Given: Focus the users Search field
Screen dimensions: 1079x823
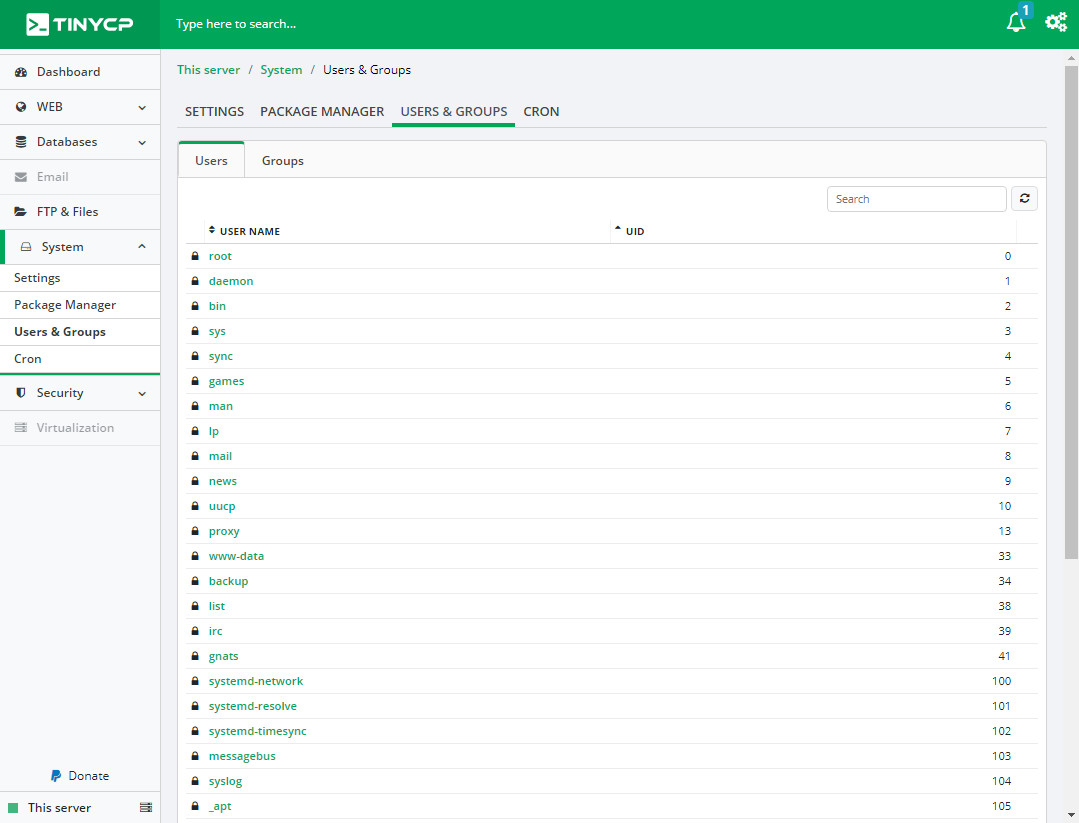Looking at the screenshot, I should coord(917,199).
